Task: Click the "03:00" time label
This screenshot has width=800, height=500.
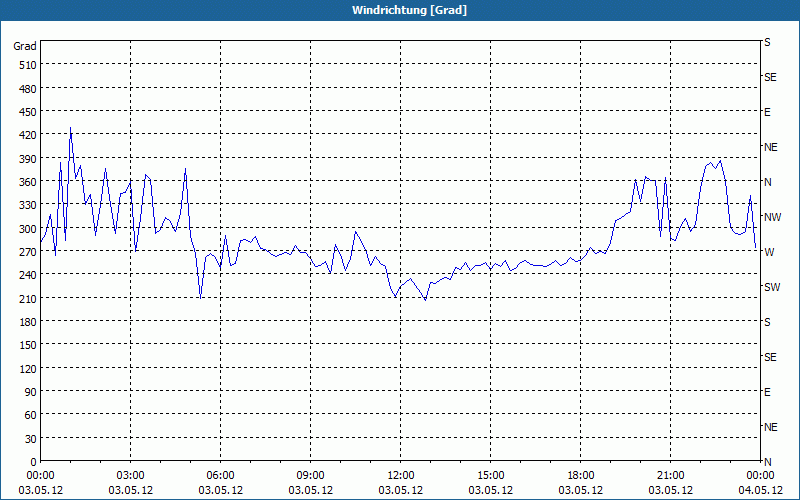Action: pyautogui.click(x=131, y=476)
